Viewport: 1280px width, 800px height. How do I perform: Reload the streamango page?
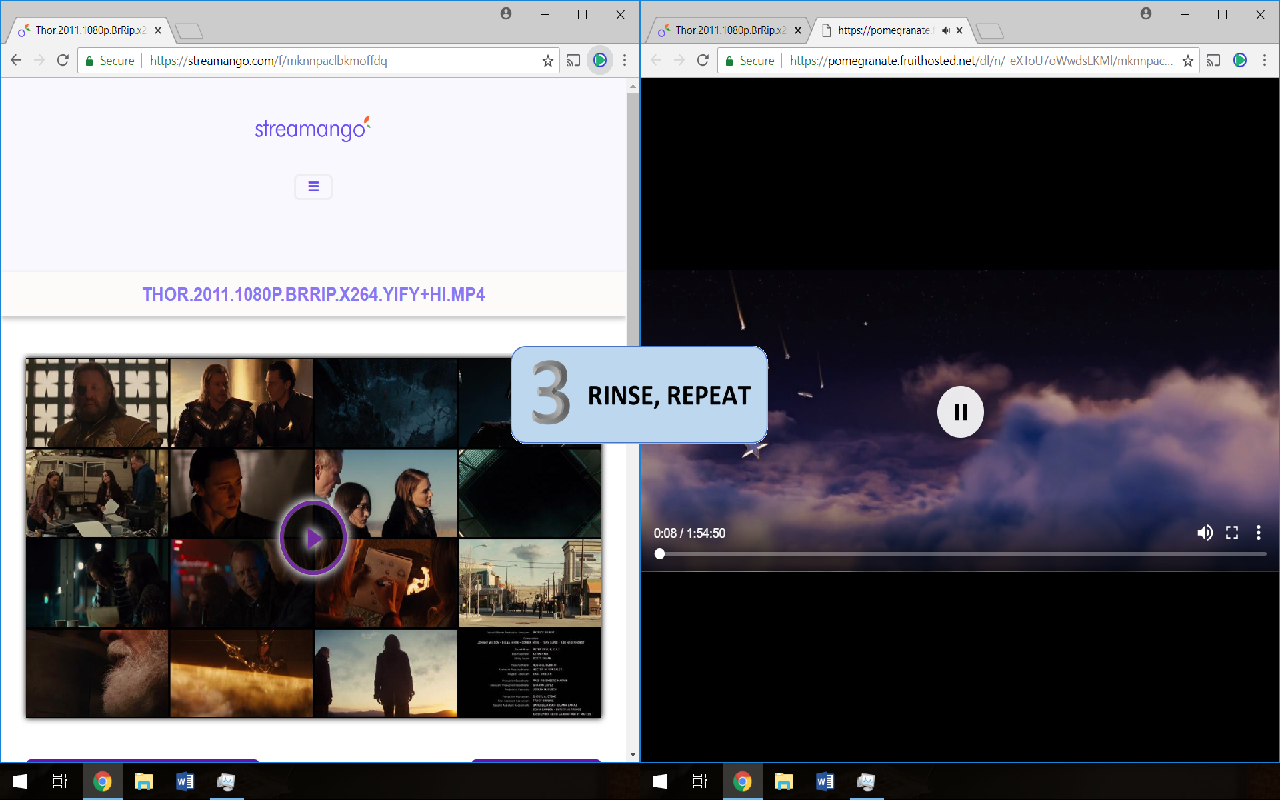click(63, 61)
